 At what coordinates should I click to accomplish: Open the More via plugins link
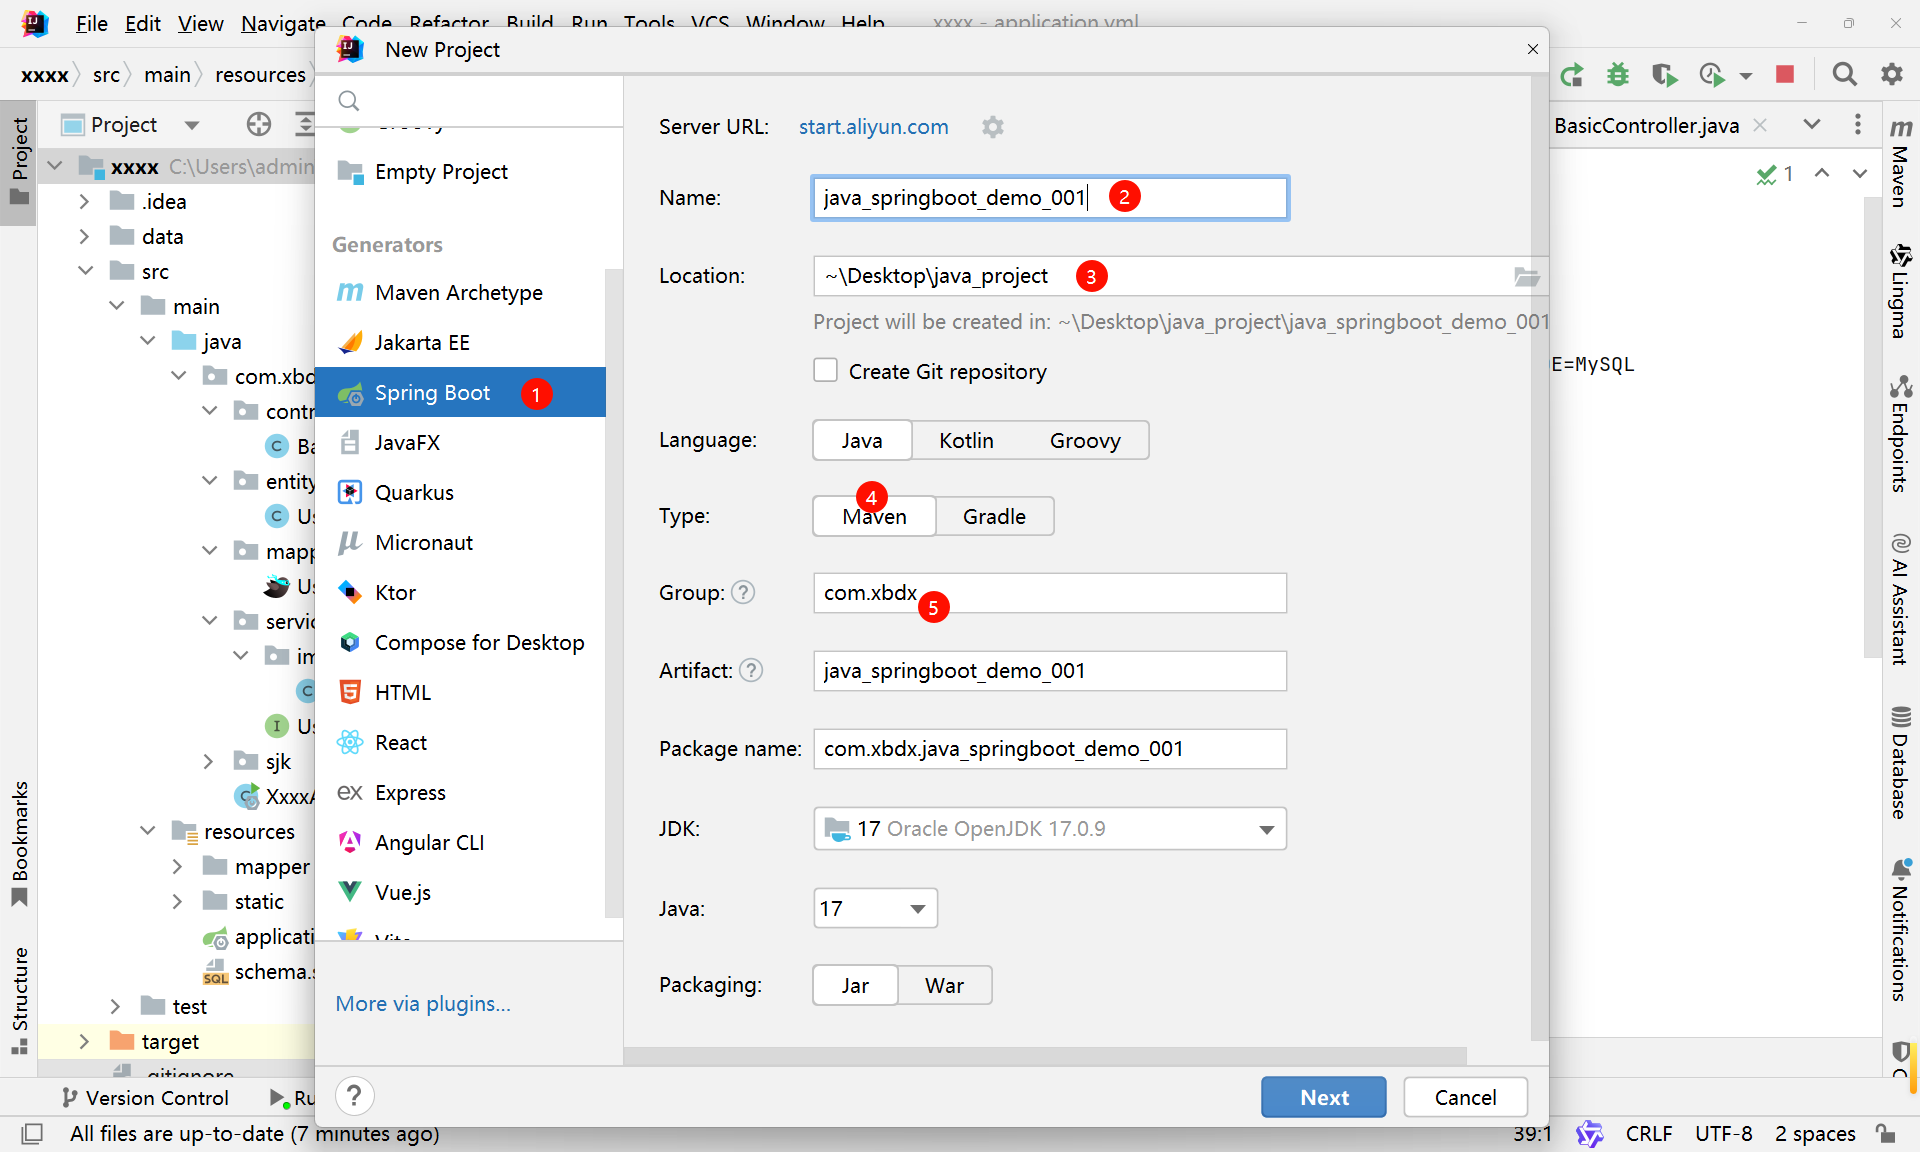[x=423, y=1004]
